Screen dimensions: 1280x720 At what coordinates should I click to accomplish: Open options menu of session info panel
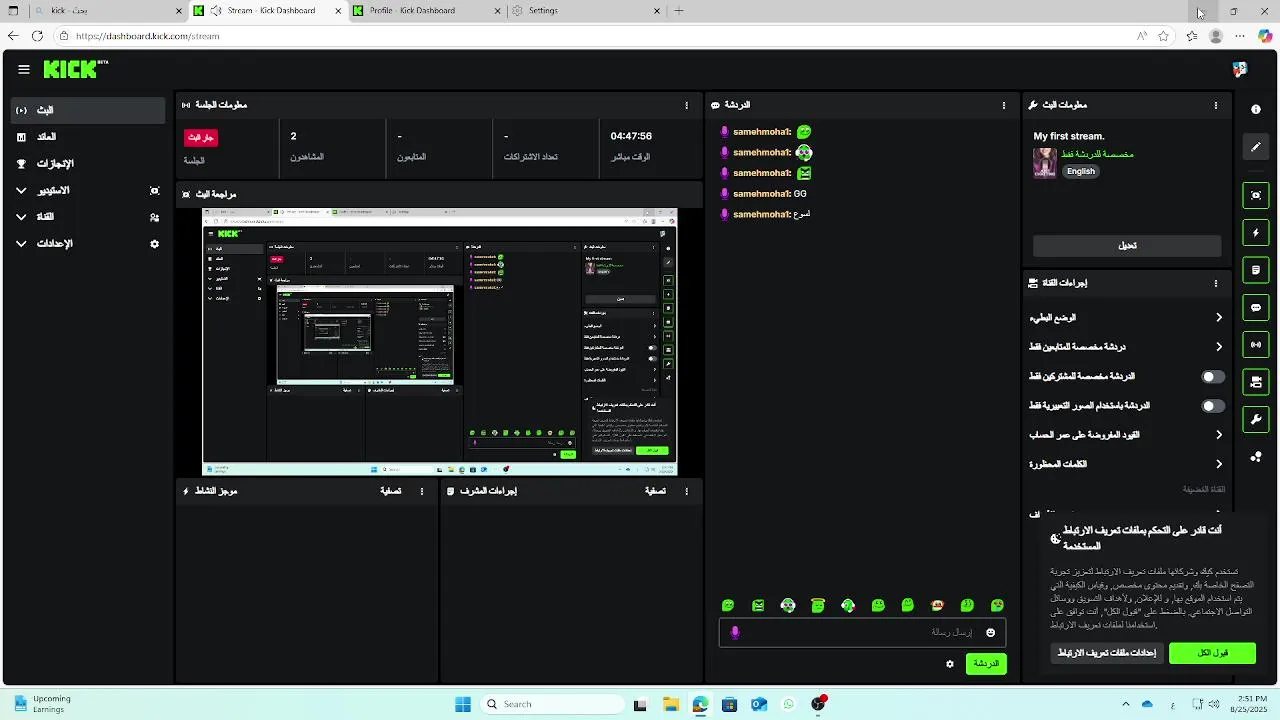(686, 105)
